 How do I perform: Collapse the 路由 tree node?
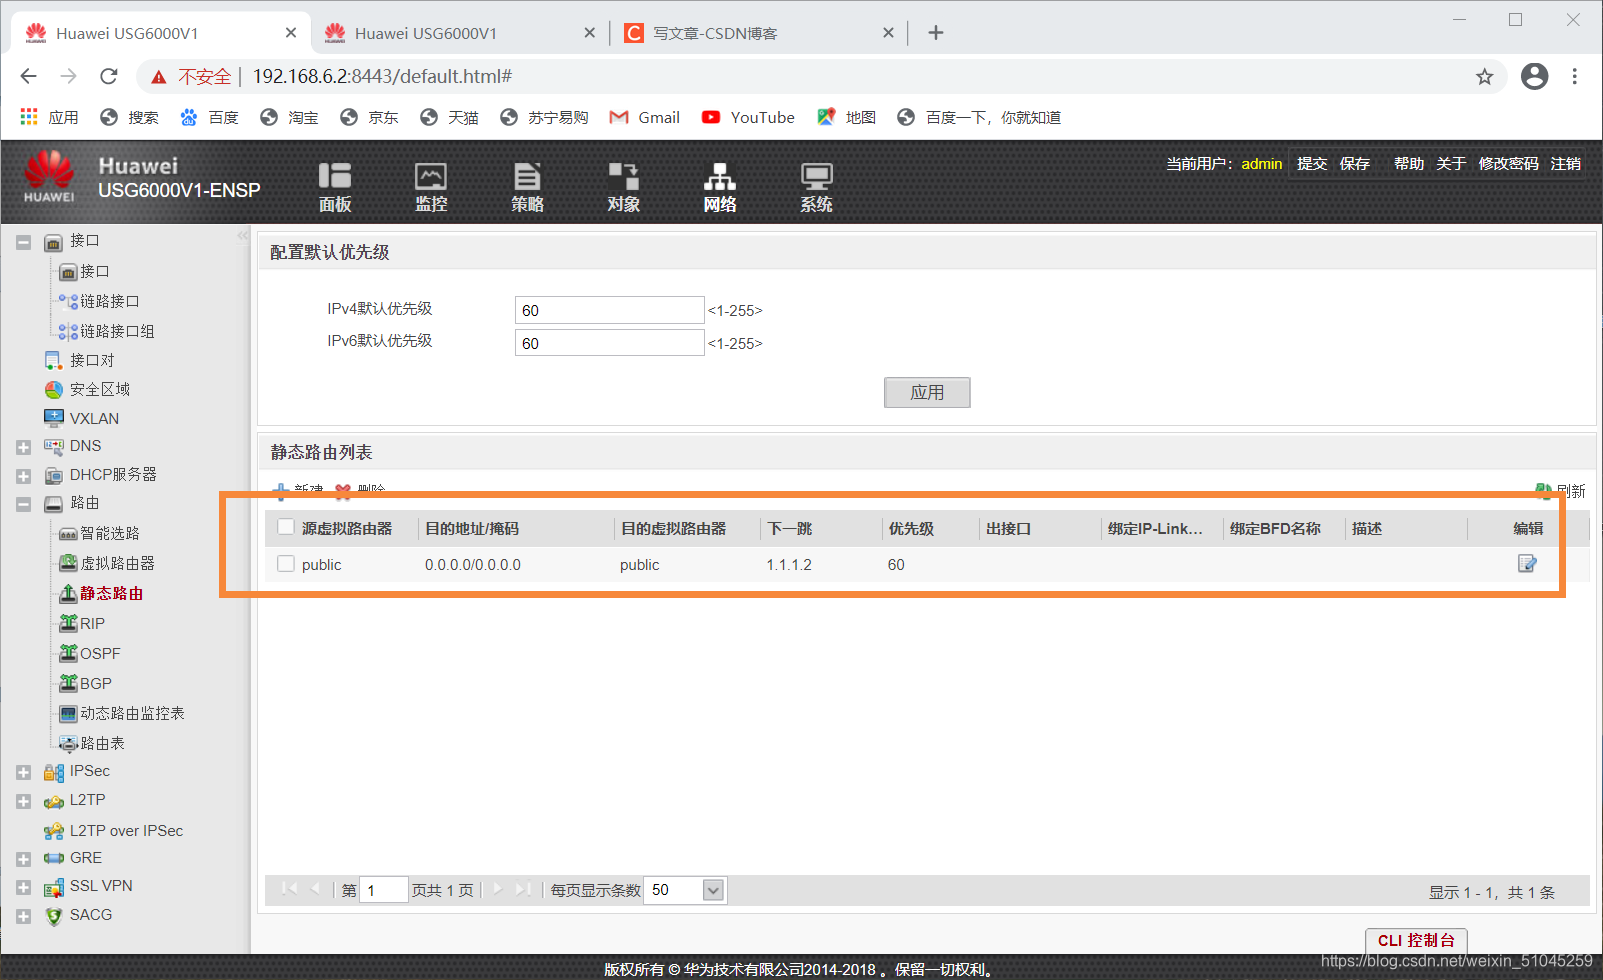pyautogui.click(x=23, y=504)
